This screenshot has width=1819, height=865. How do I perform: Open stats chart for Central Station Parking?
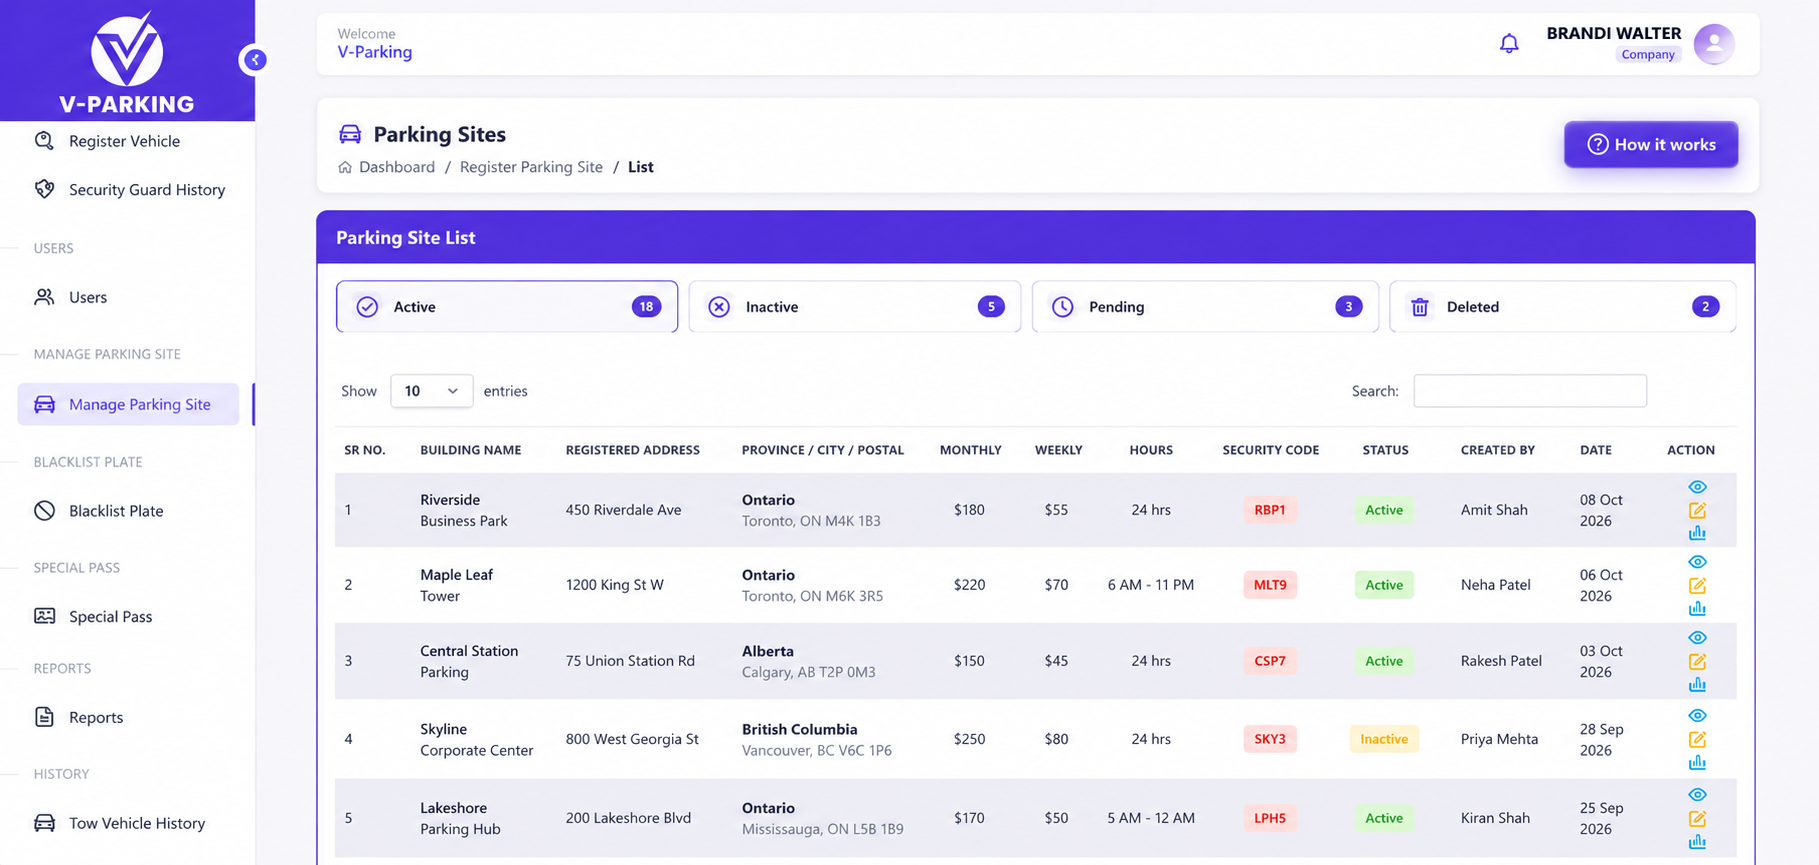click(1697, 685)
